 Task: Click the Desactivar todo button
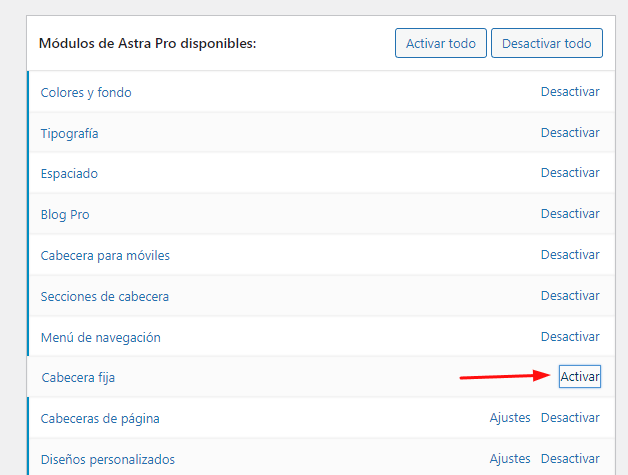pos(547,43)
